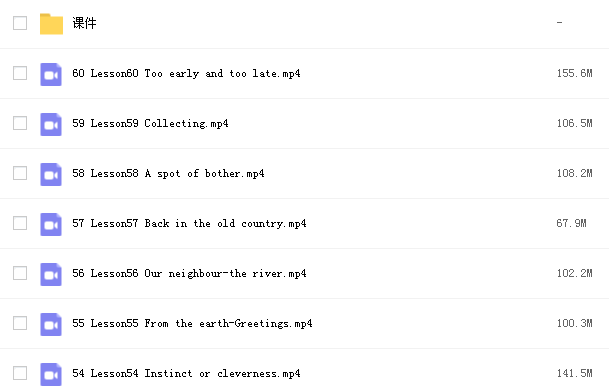Viewport: 609px width, 391px height.
Task: Click the 67.9M size for Lesson57
Action: (571, 223)
